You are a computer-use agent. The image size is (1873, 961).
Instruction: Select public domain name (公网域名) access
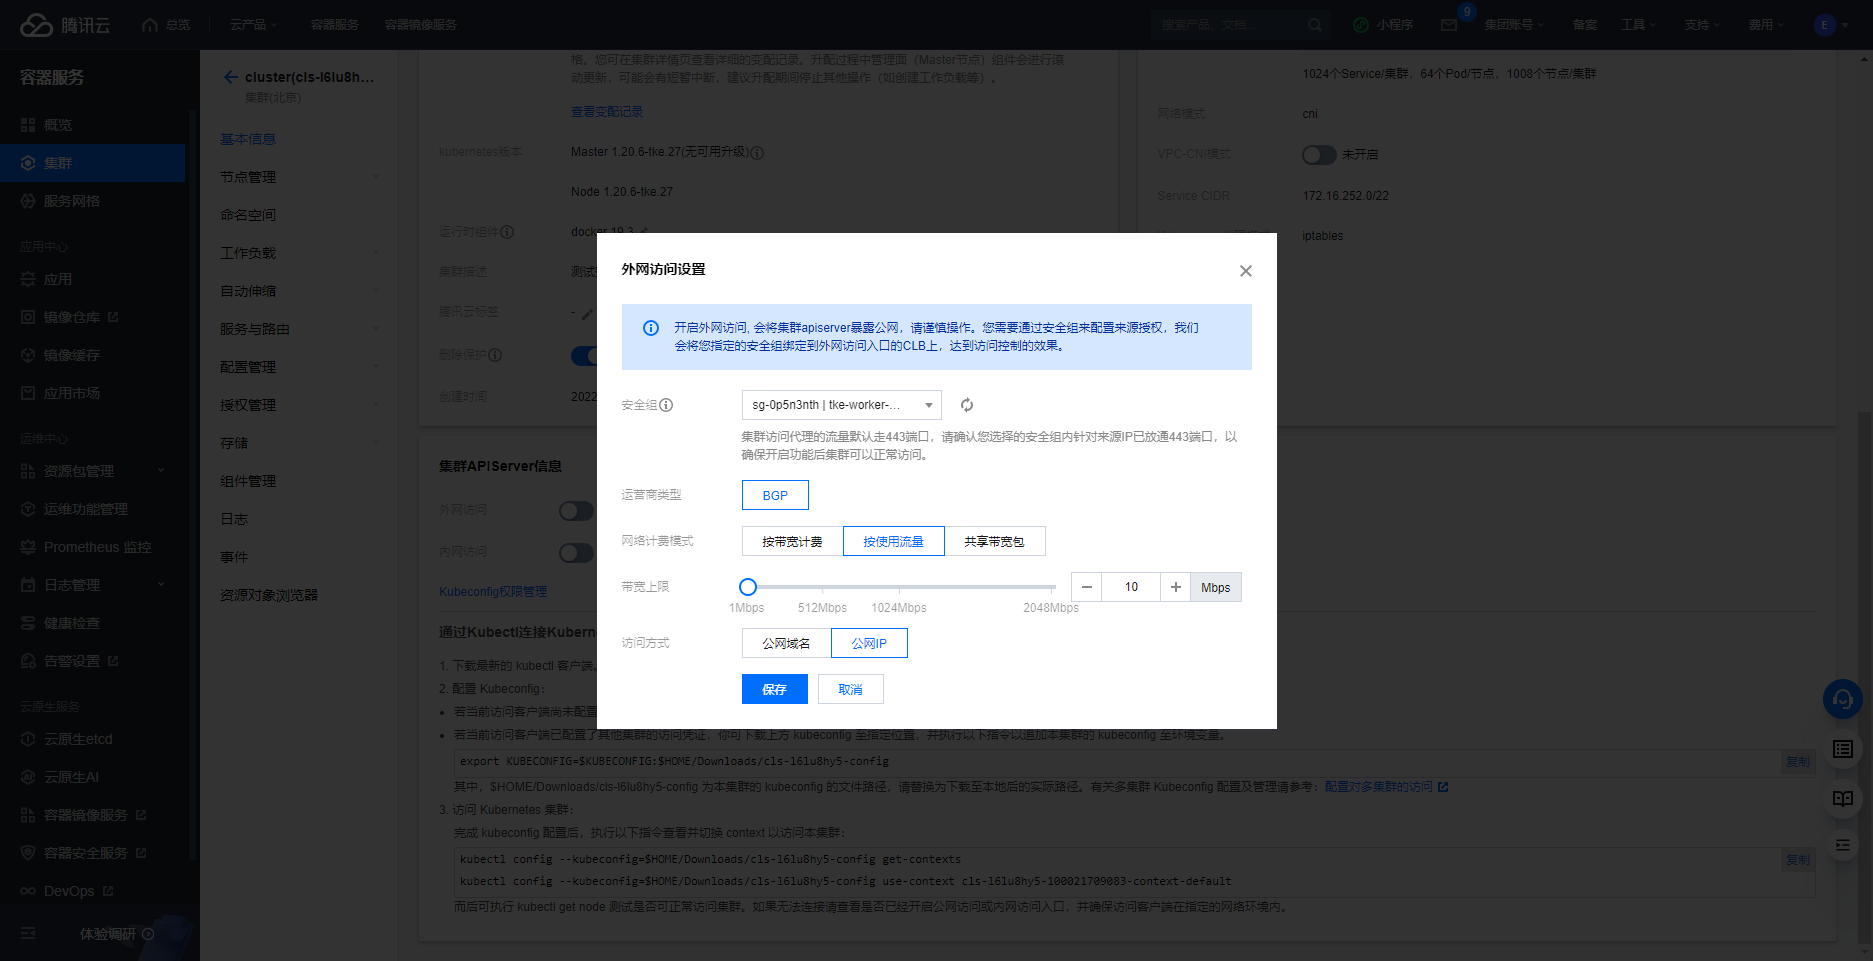(786, 643)
